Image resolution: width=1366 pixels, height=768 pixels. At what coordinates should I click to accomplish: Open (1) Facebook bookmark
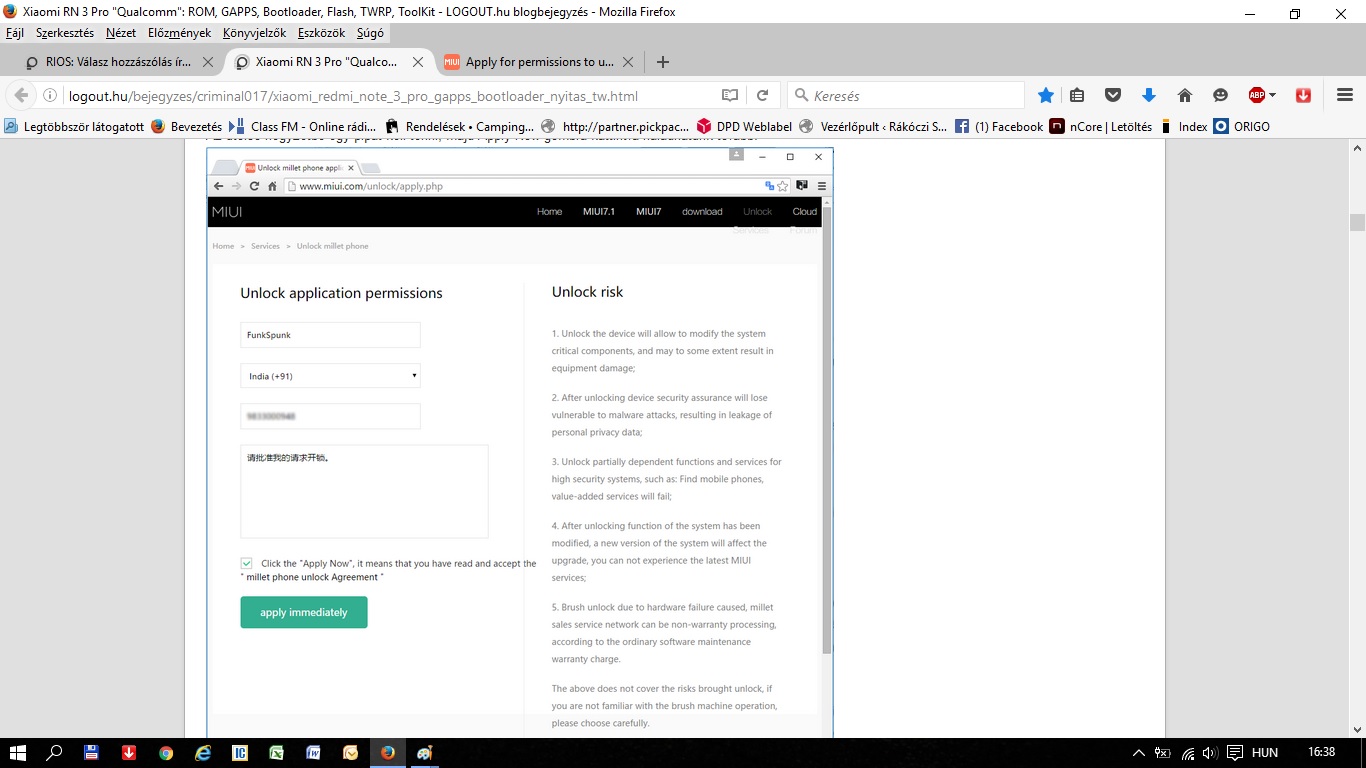click(x=999, y=127)
